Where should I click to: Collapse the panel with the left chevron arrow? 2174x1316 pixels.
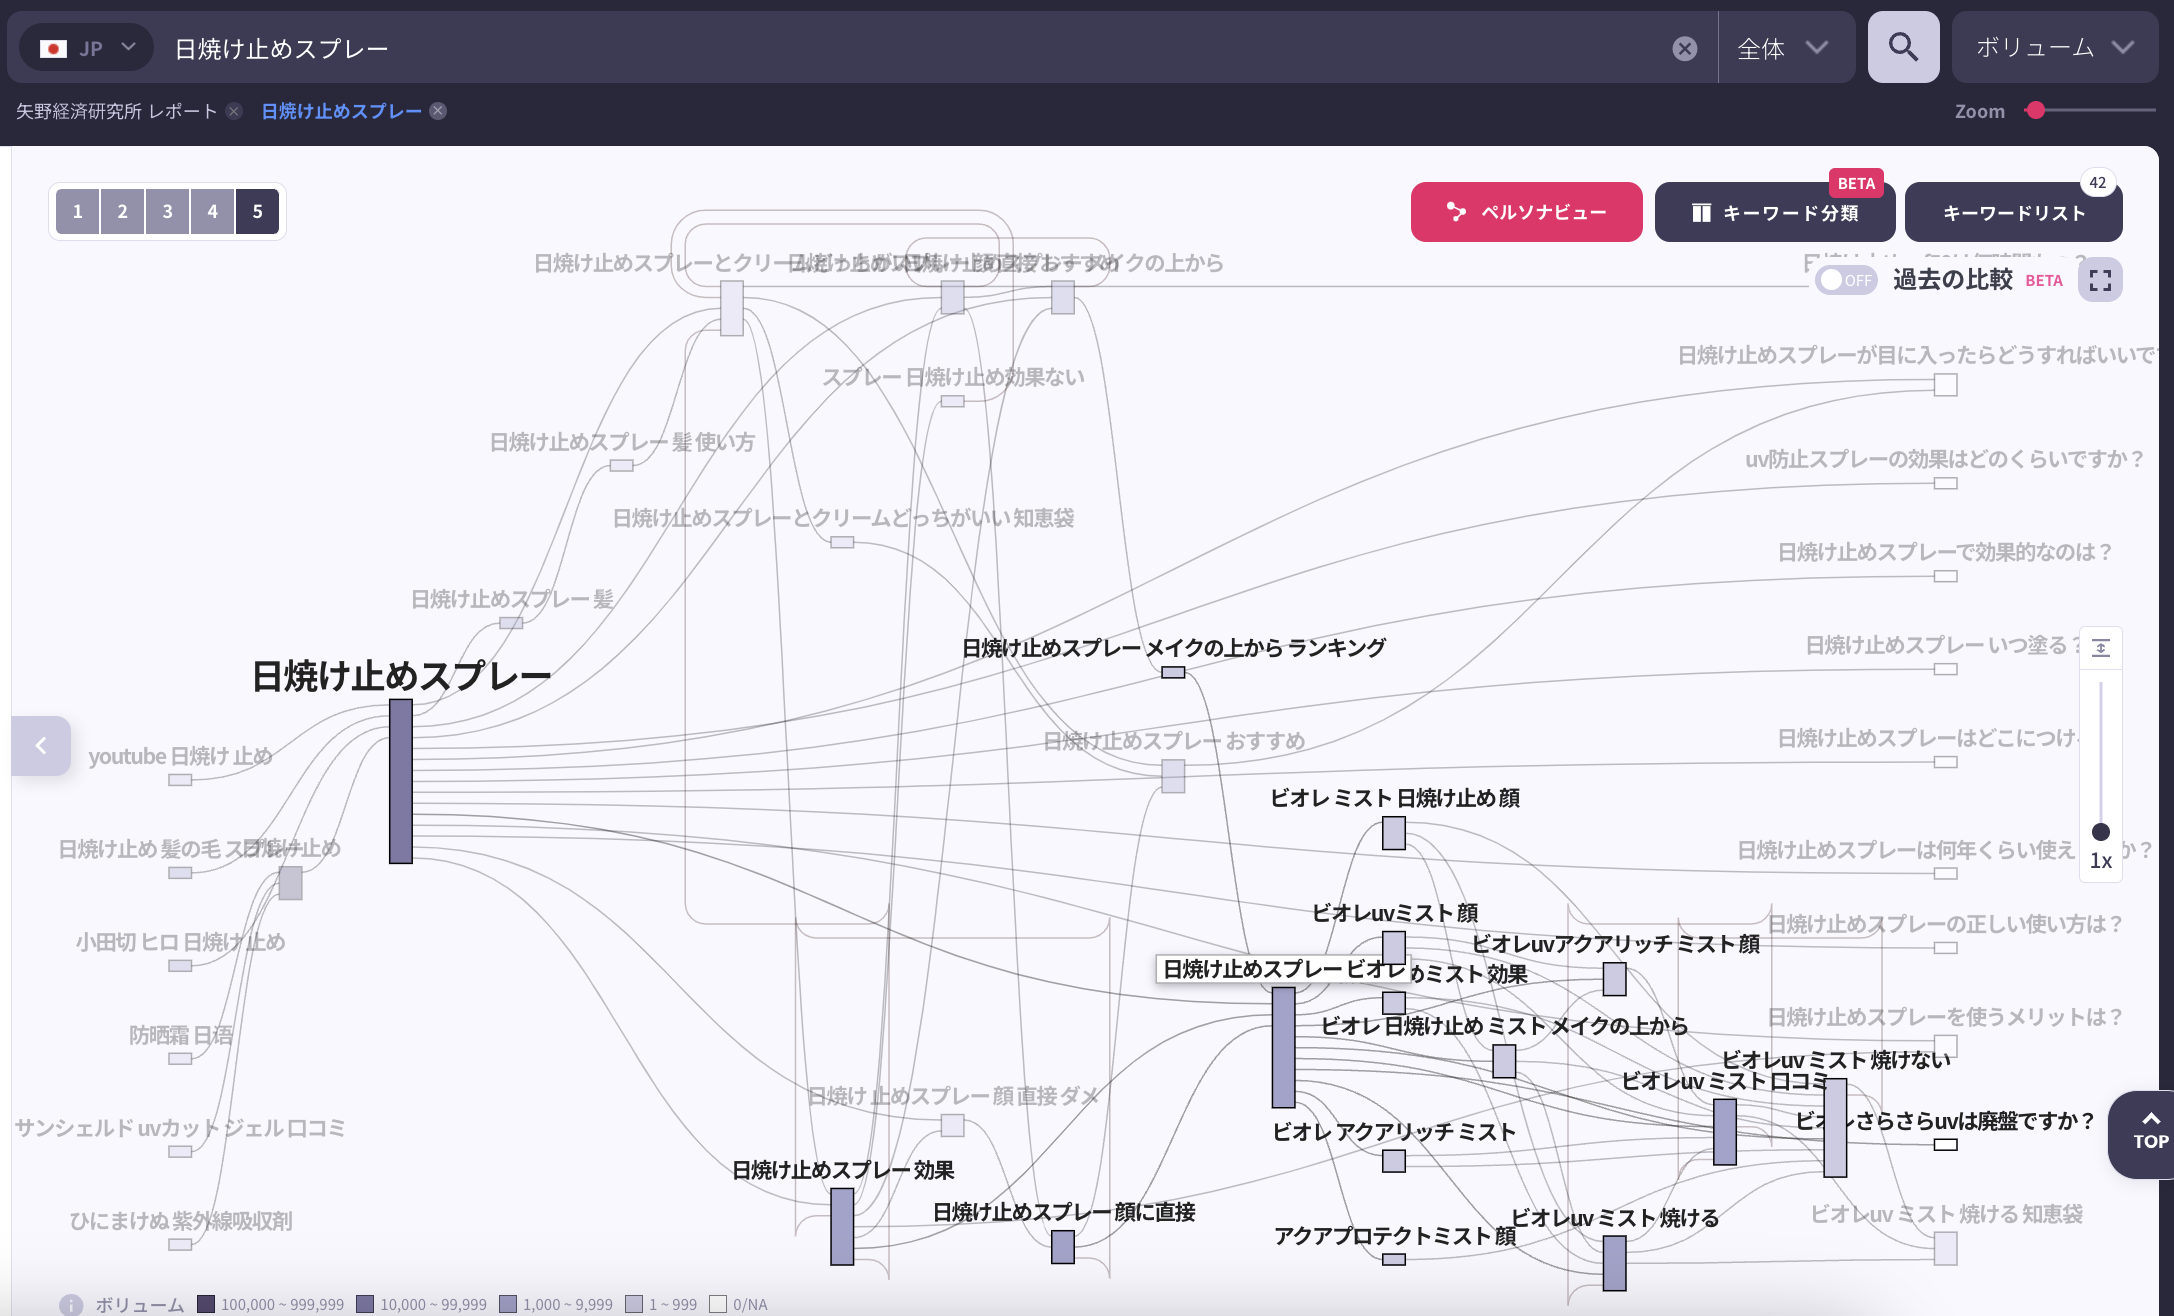coord(41,745)
